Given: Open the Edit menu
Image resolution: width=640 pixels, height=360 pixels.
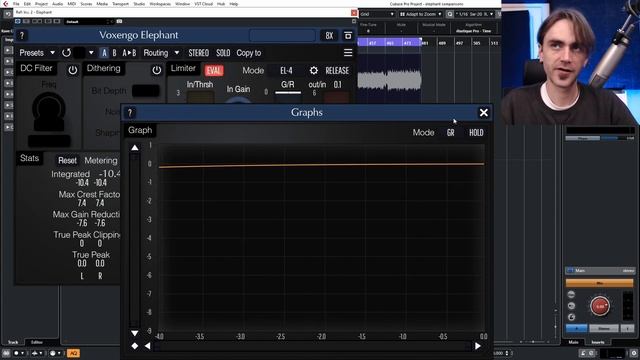Looking at the screenshot, I should [27, 4].
